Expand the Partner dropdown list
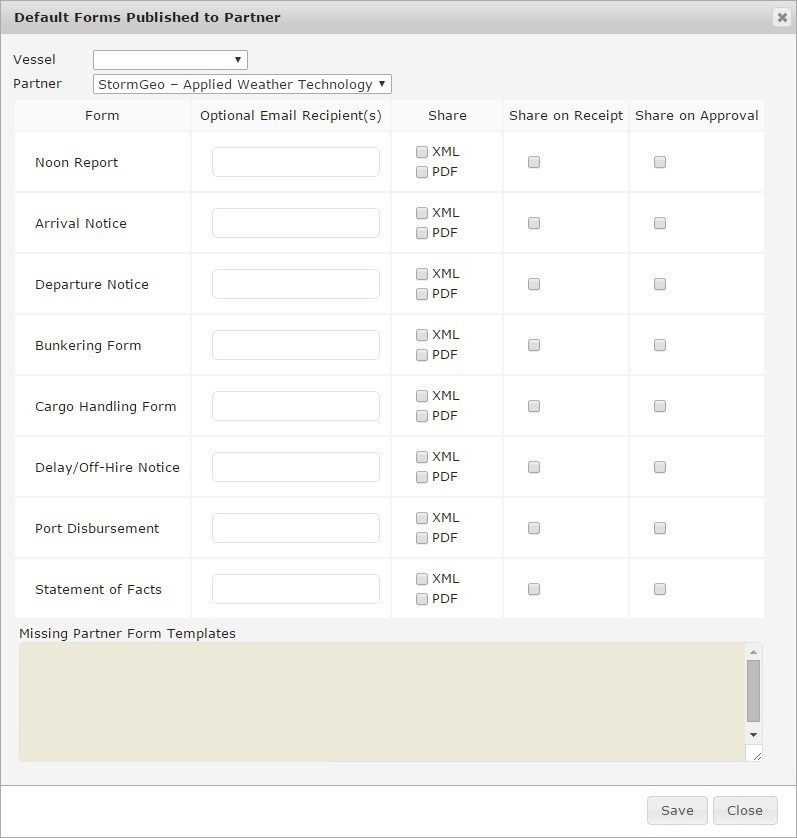This screenshot has width=797, height=838. click(242, 85)
